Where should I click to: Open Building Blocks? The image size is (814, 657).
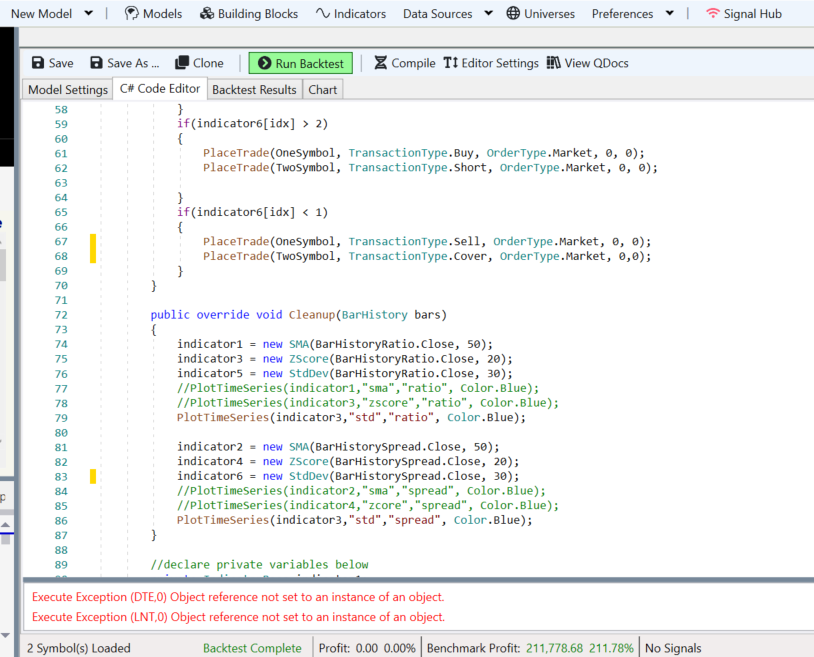[249, 14]
